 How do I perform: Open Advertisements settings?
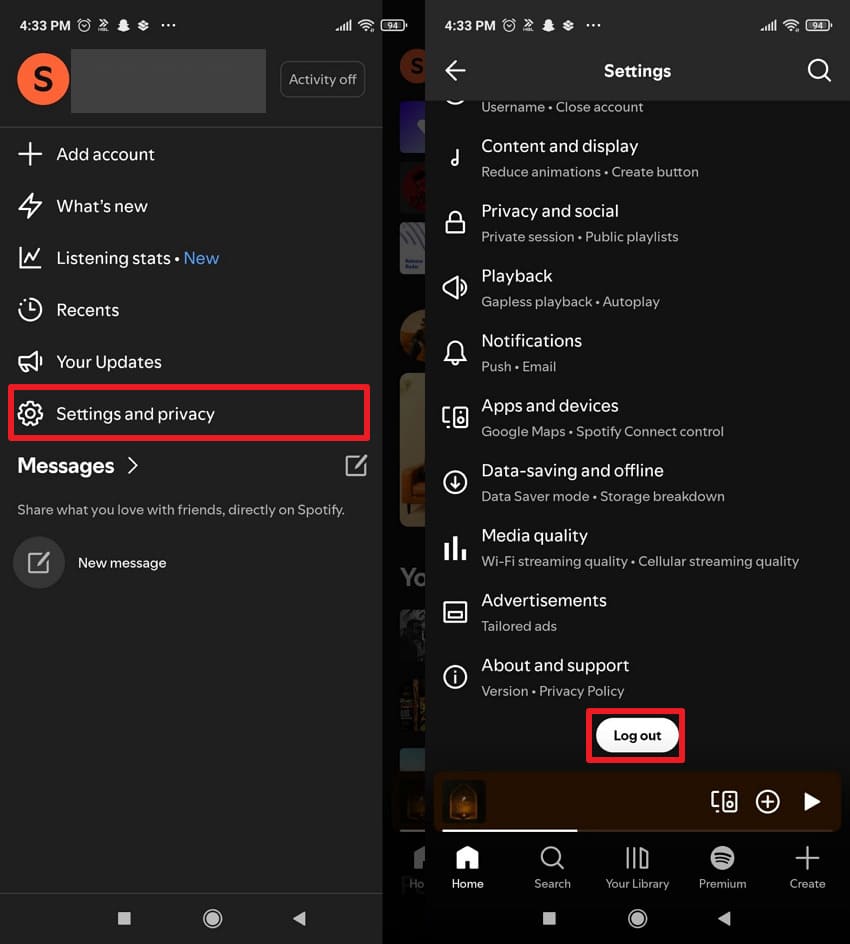point(638,613)
